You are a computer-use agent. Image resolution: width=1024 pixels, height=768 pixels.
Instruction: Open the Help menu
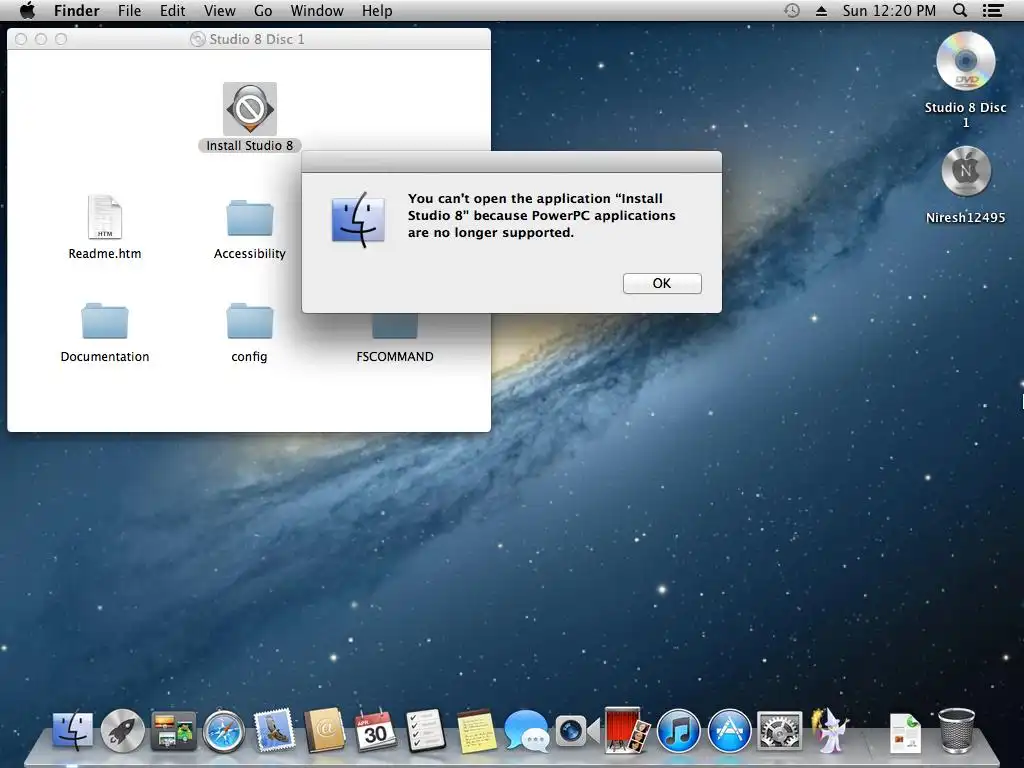pyautogui.click(x=377, y=10)
